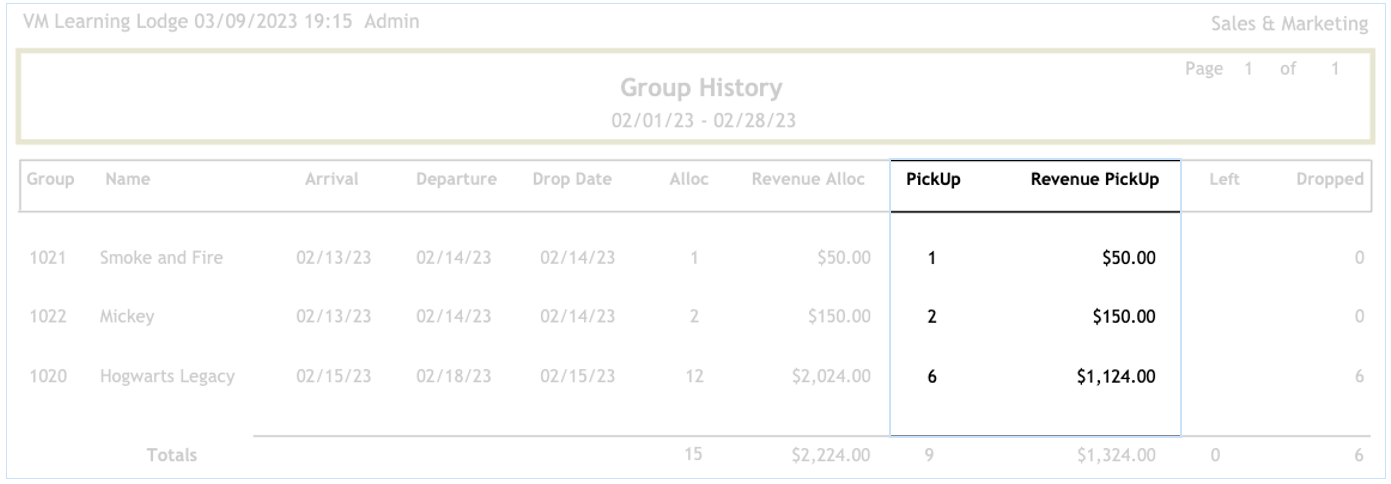The width and height of the screenshot is (1391, 484).
Task: Select the Smoke and Fire group name
Action: [x=161, y=259]
